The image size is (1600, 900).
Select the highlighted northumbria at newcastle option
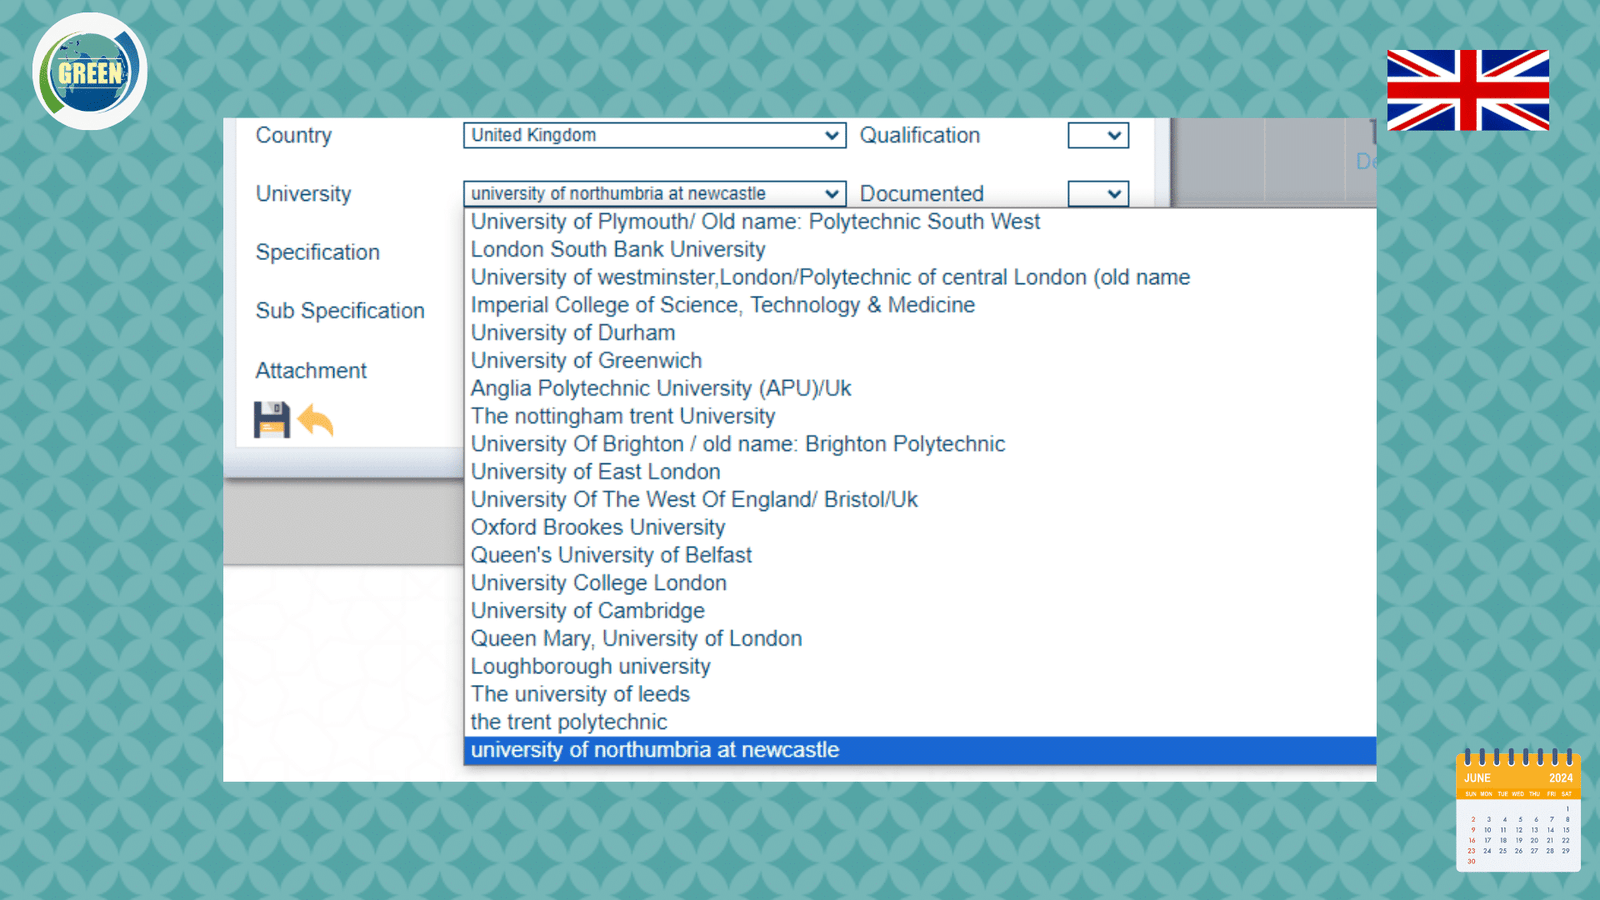(655, 750)
